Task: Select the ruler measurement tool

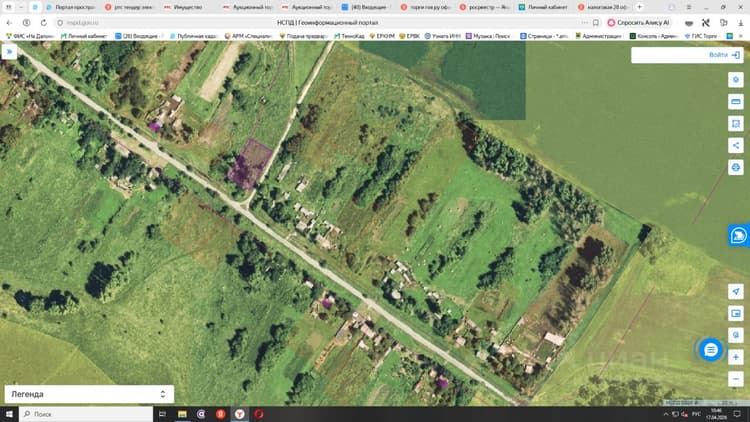Action: click(x=736, y=101)
